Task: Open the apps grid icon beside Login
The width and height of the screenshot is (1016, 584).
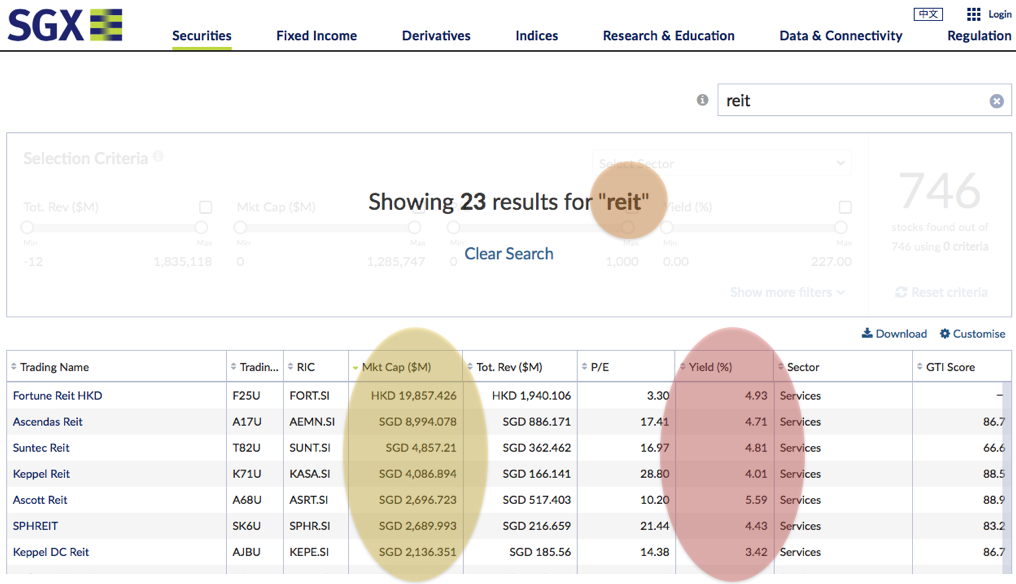Action: pyautogui.click(x=973, y=14)
